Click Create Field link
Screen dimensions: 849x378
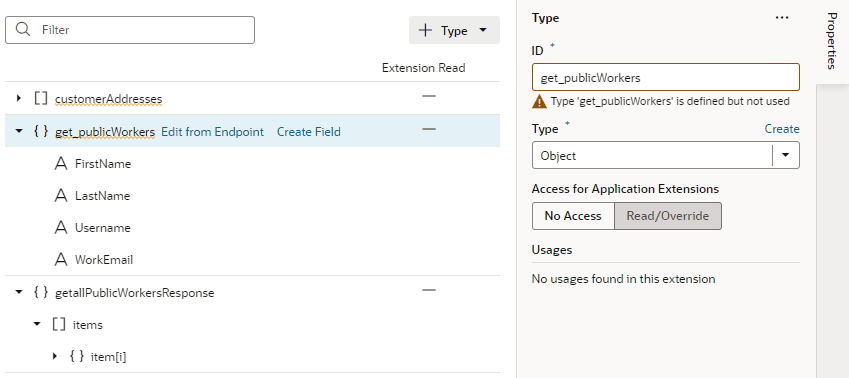tap(309, 132)
